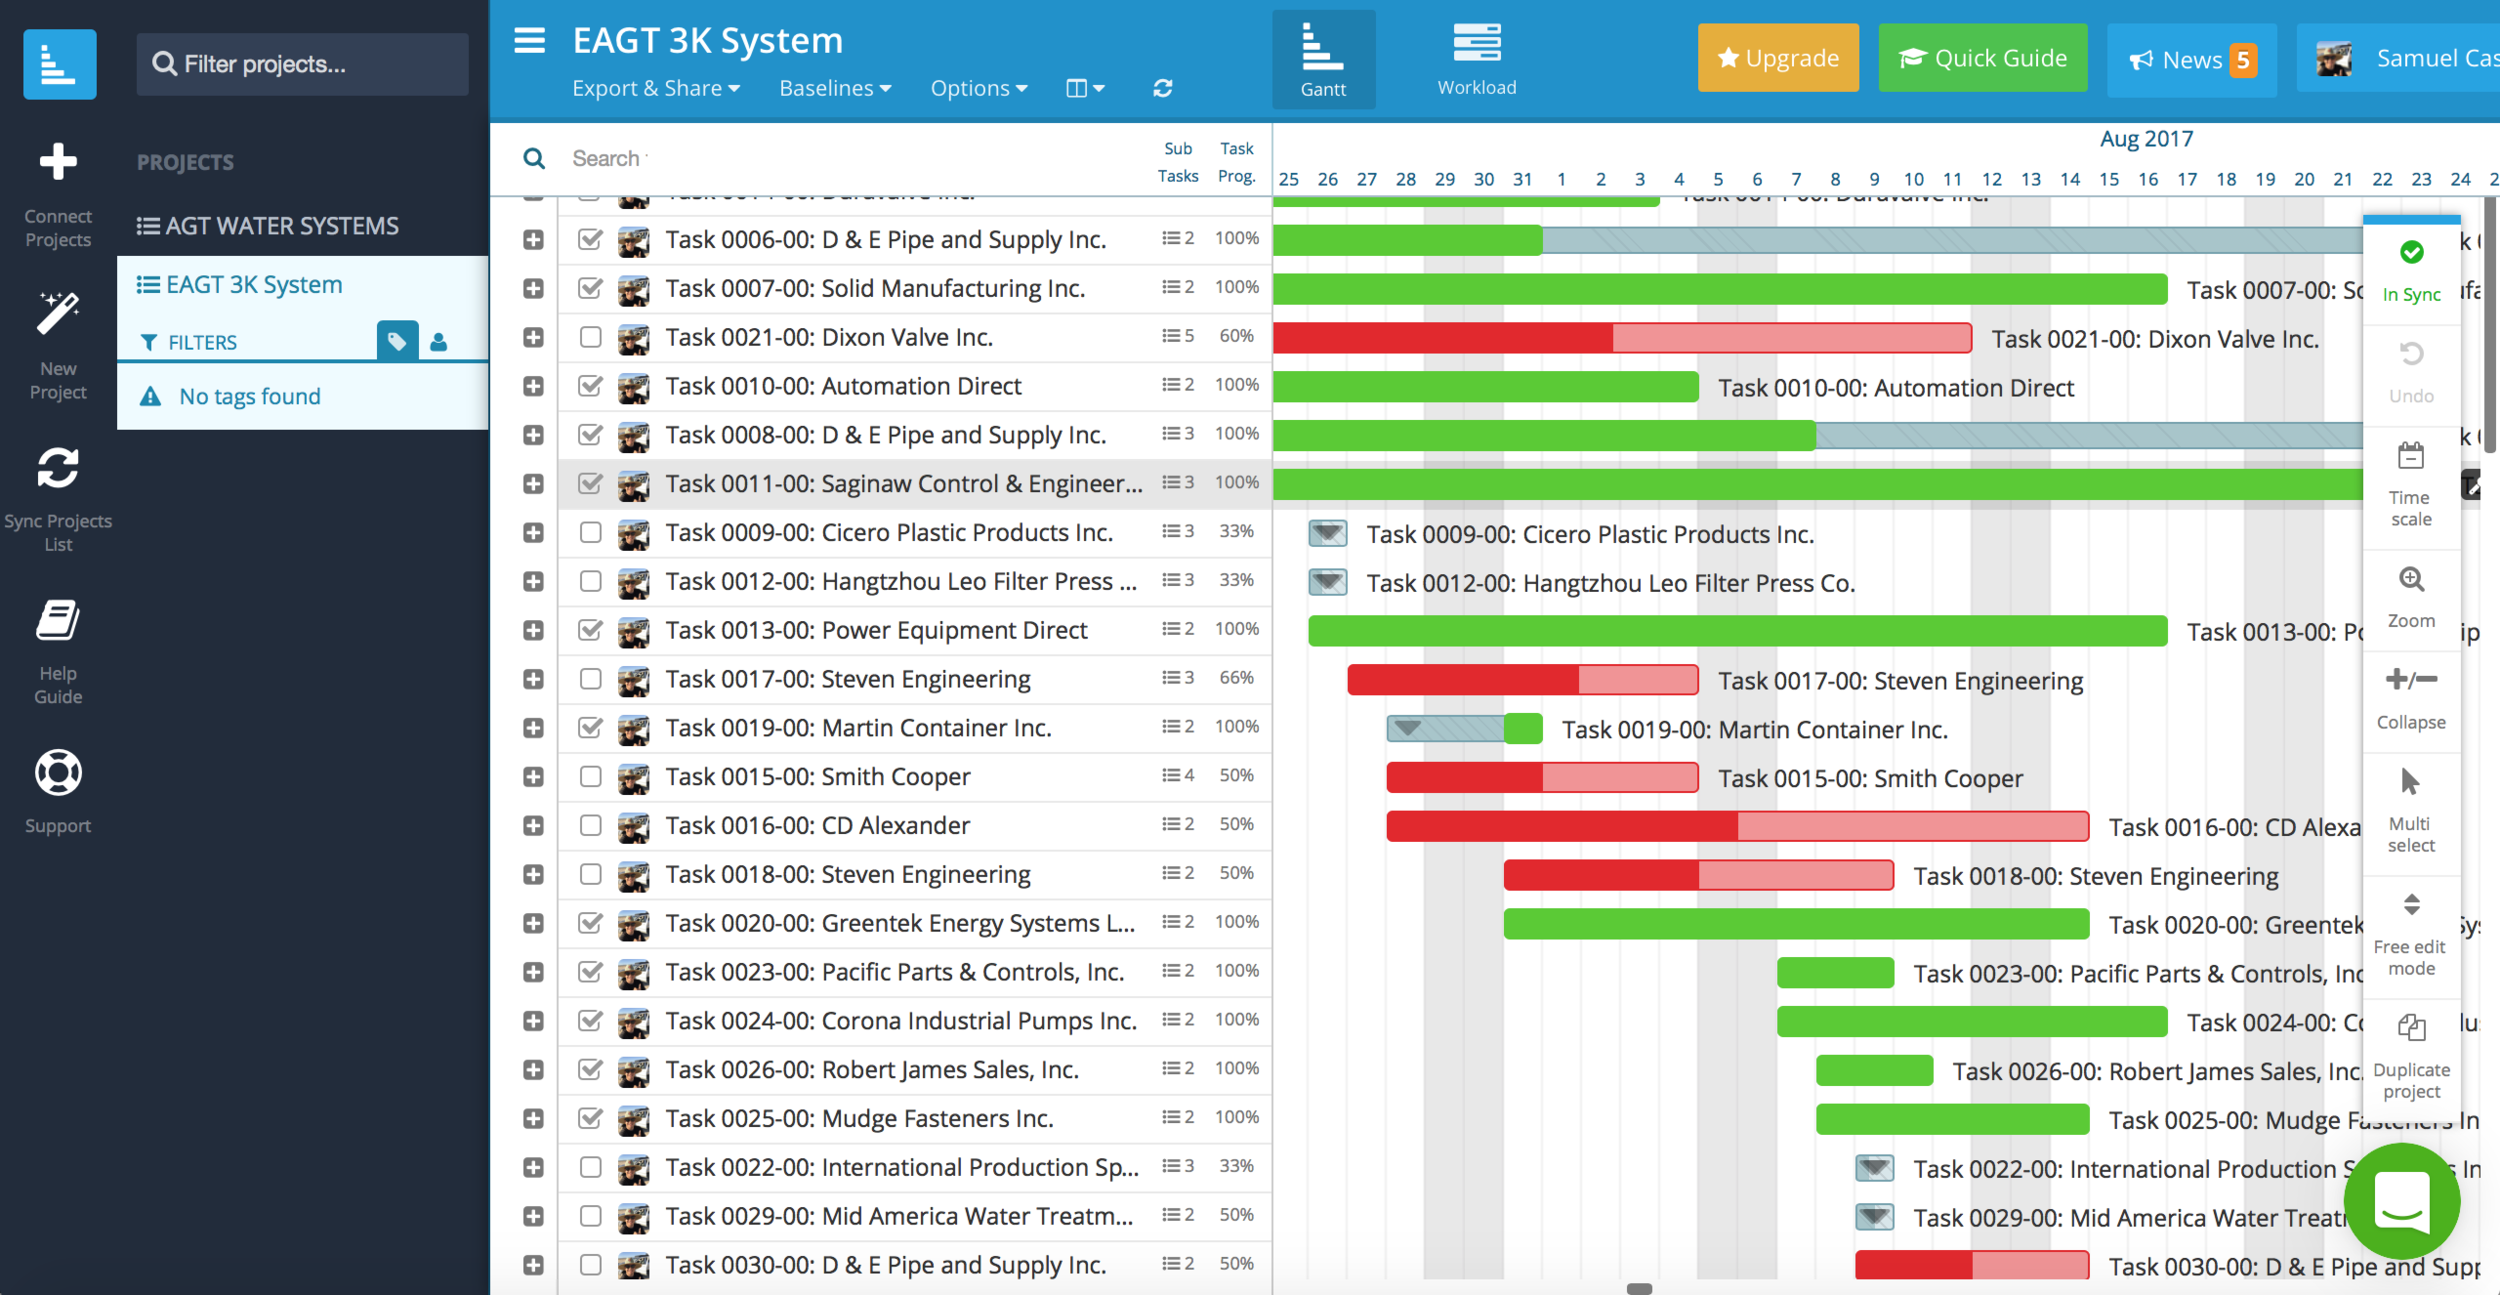Expand Task 0018-00 Steven Engineering row
This screenshot has height=1295, width=2500.
pos(533,874)
